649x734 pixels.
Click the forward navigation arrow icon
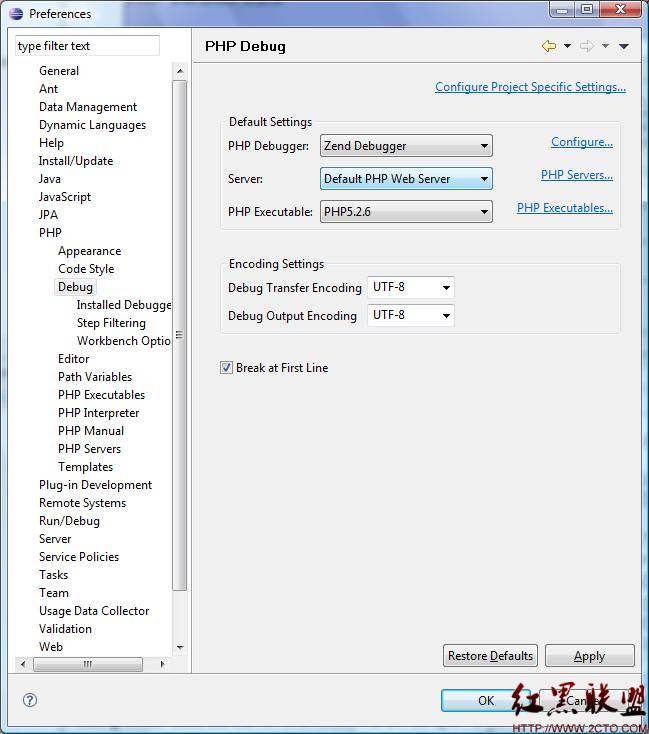(586, 46)
